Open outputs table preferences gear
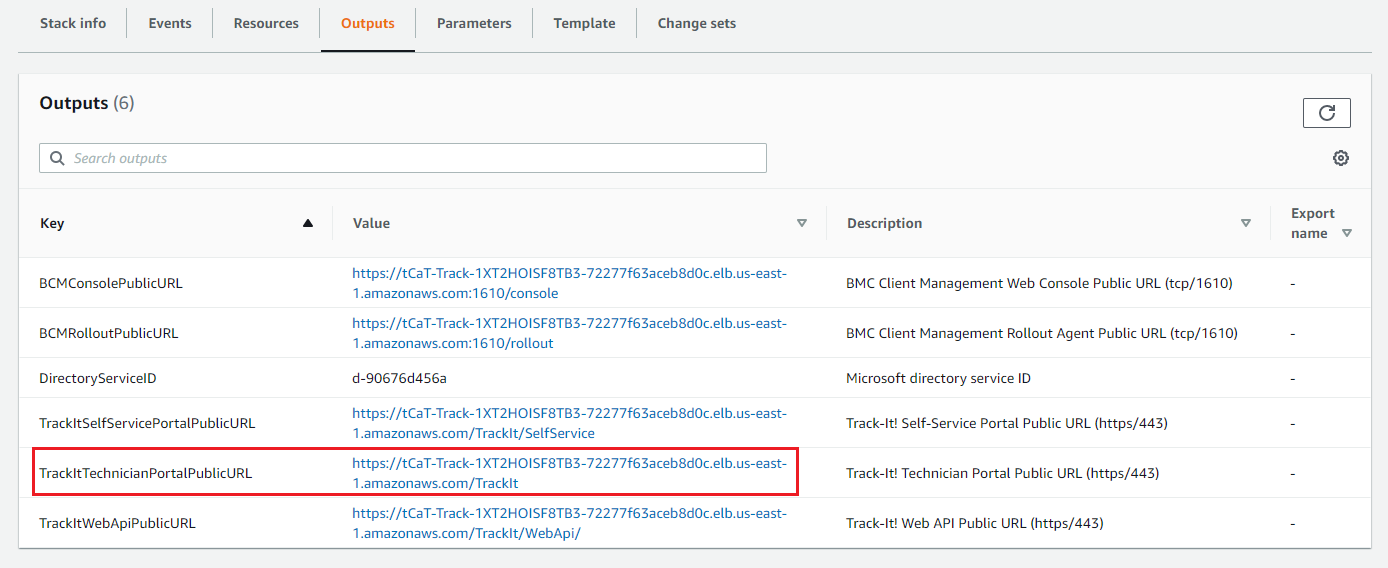This screenshot has width=1388, height=568. (x=1341, y=158)
